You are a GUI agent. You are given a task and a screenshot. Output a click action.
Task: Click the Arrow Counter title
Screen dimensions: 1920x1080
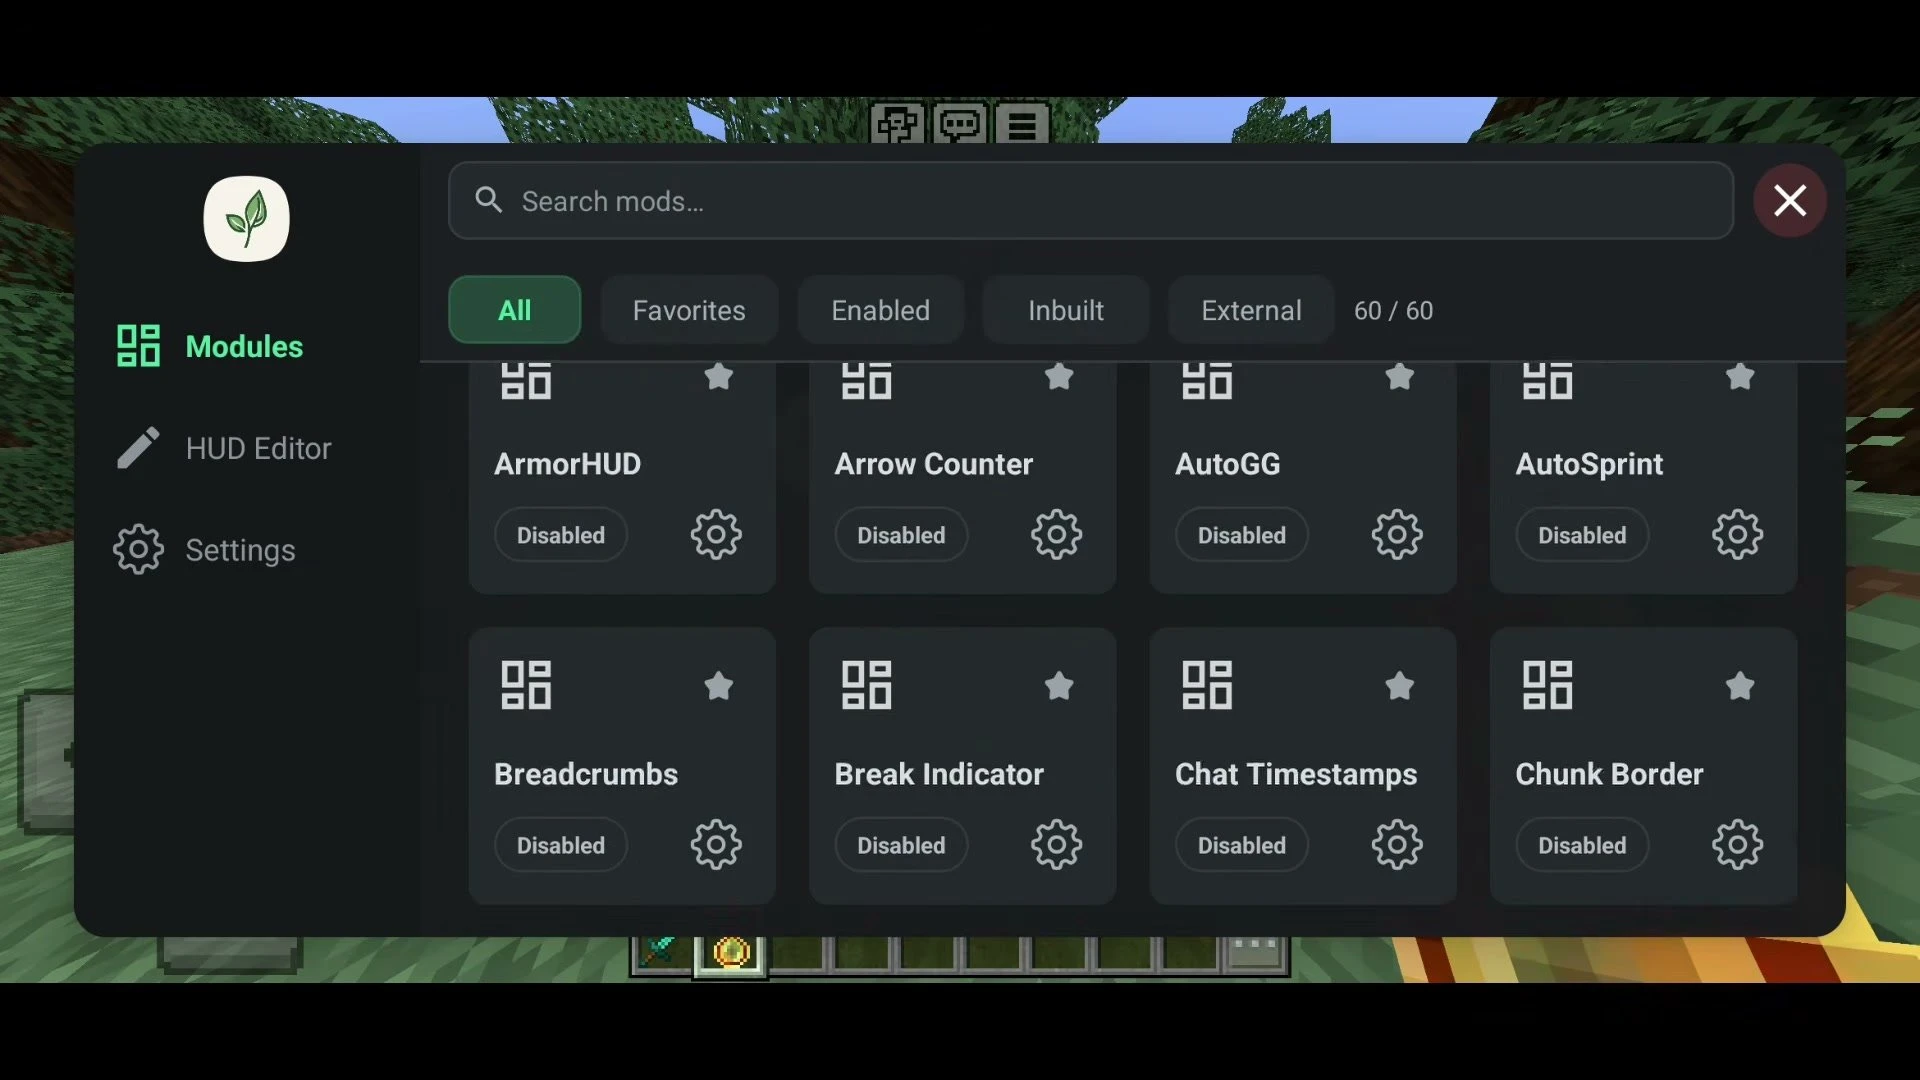coord(934,464)
